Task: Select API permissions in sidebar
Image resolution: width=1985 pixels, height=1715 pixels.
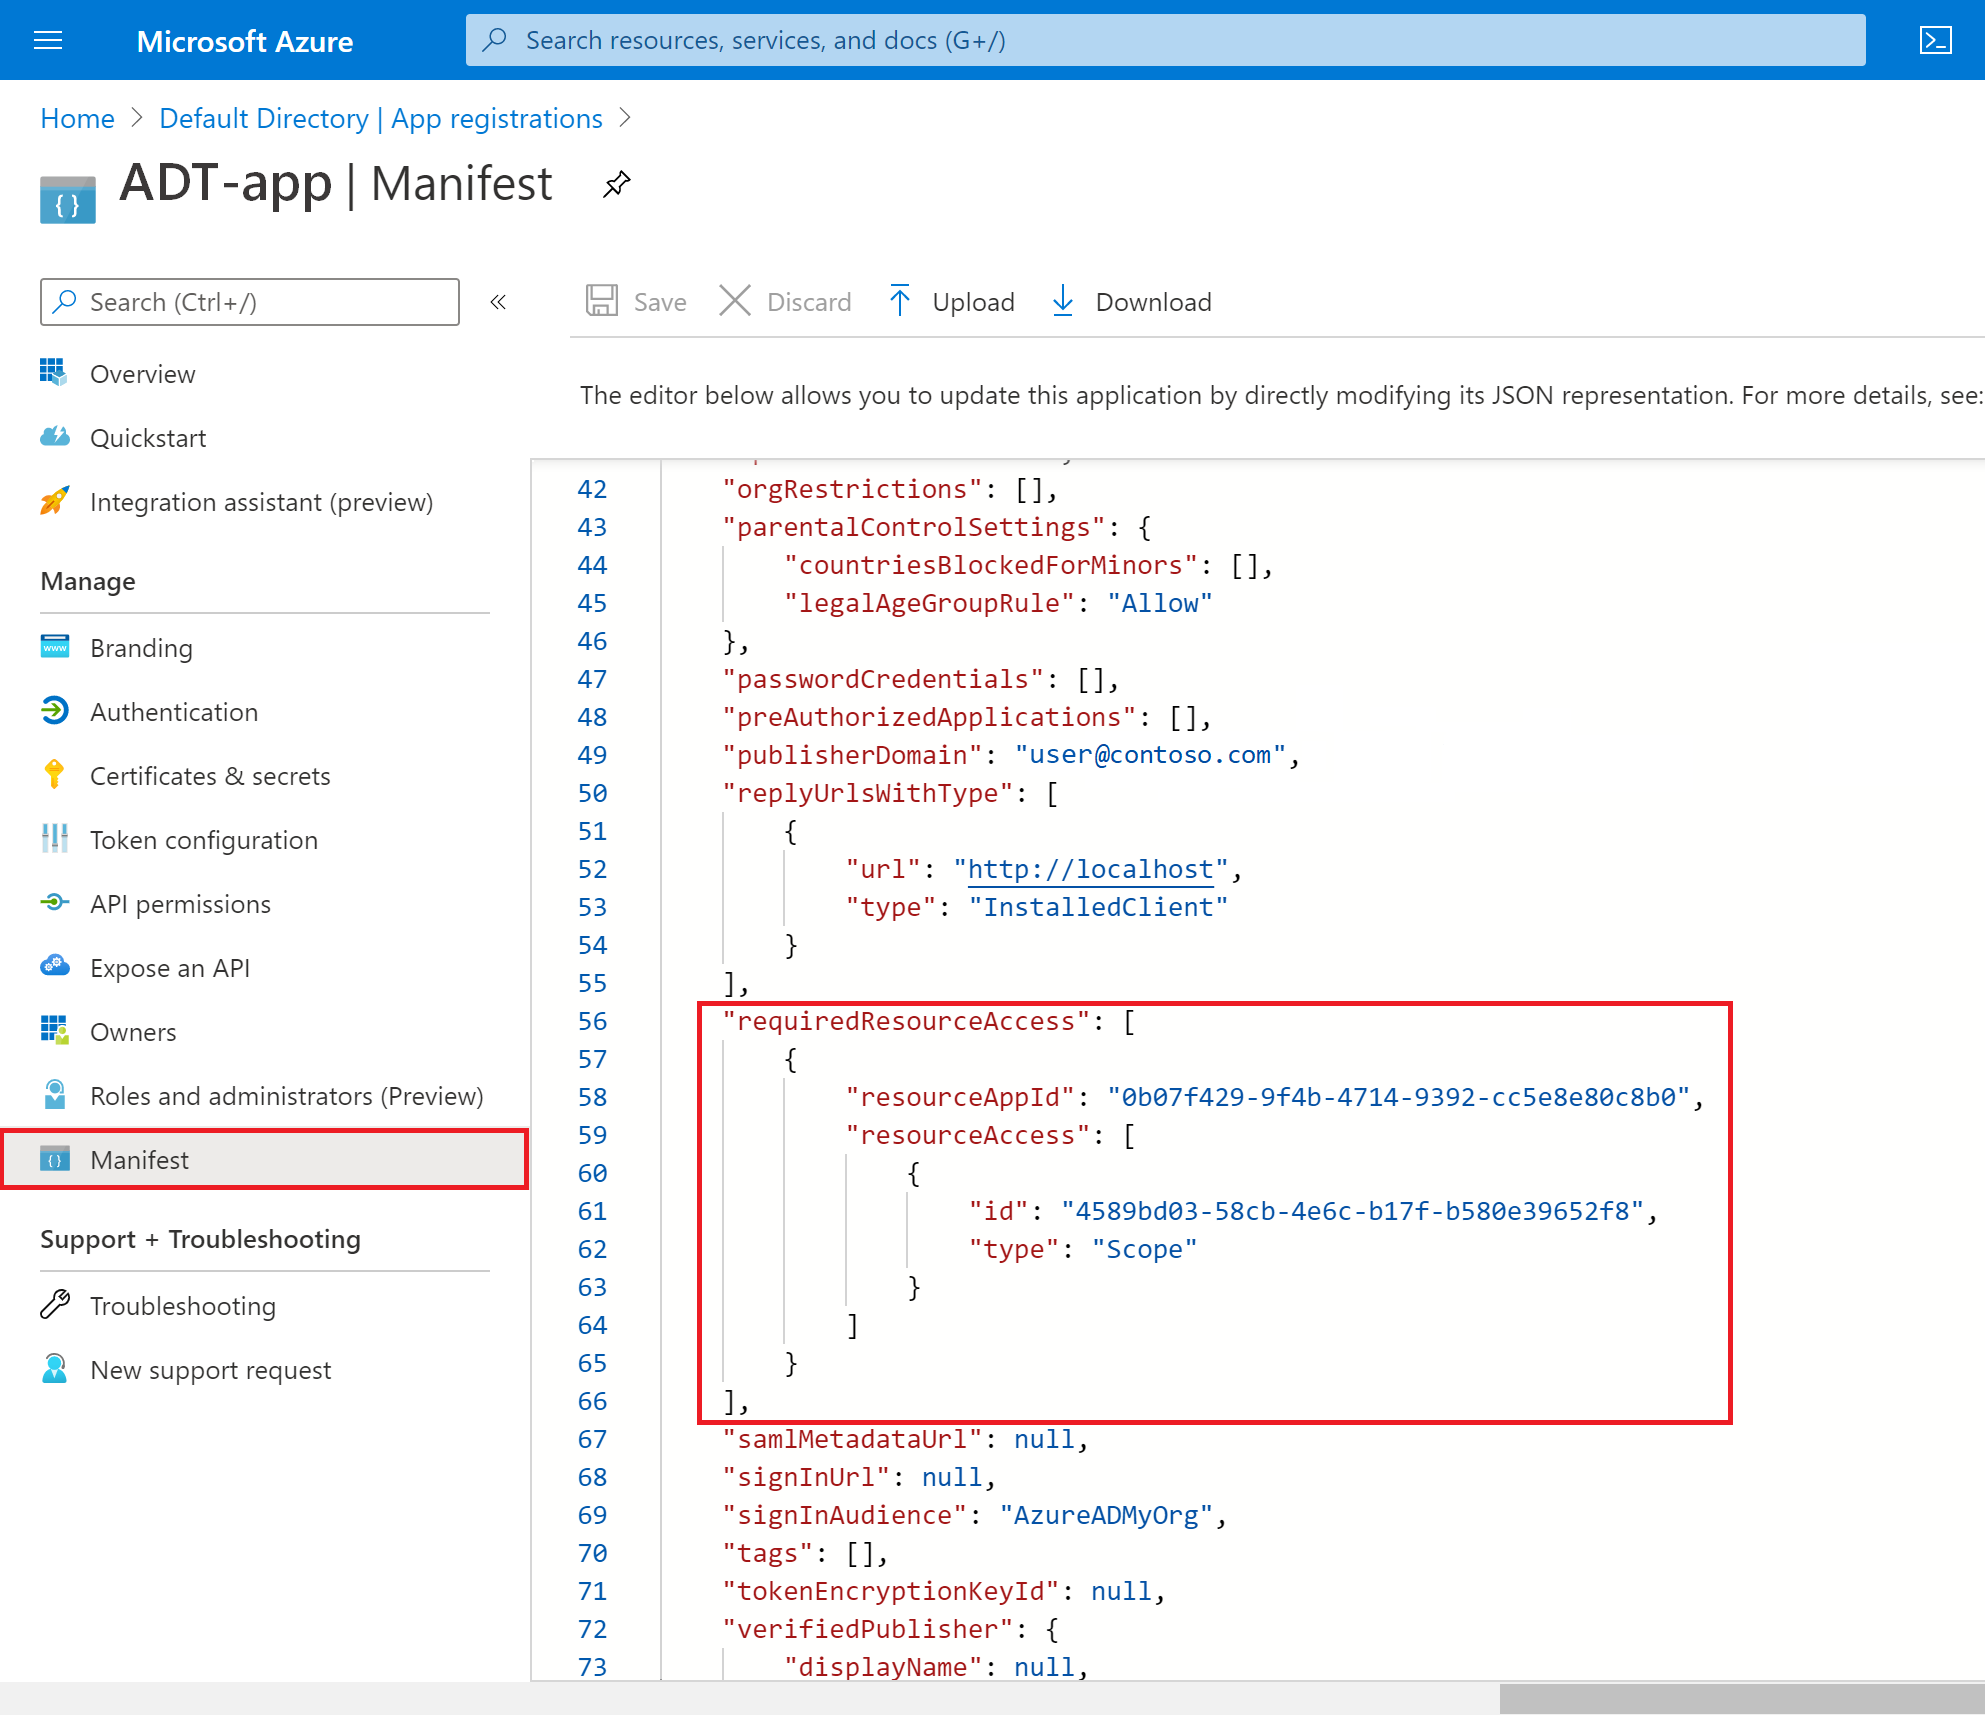Action: [x=181, y=903]
